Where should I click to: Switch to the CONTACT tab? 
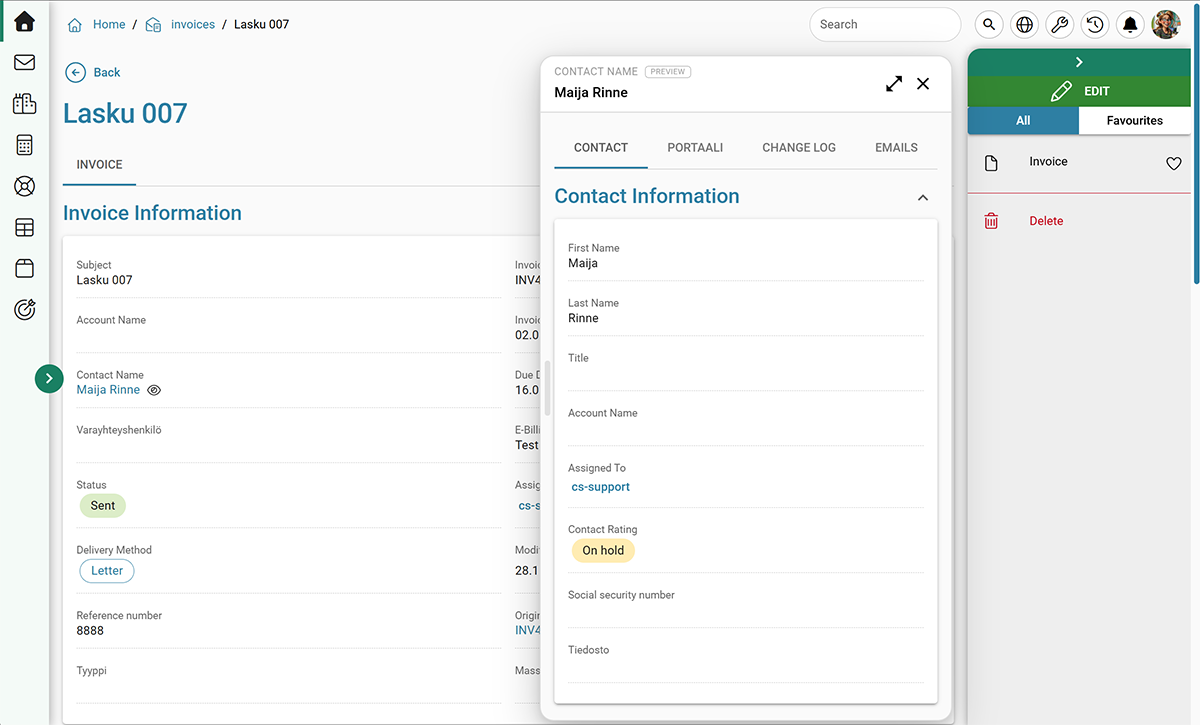[601, 148]
